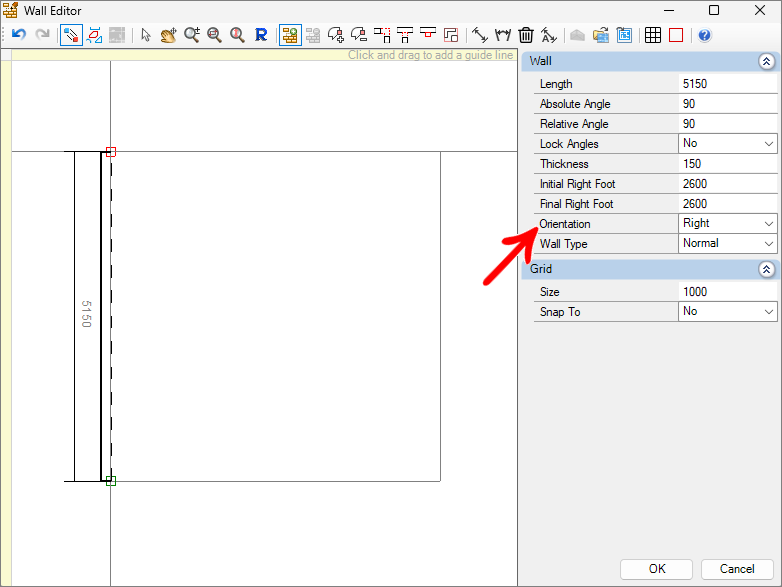This screenshot has width=782, height=587.
Task: Click the Cancel button
Action: [737, 569]
